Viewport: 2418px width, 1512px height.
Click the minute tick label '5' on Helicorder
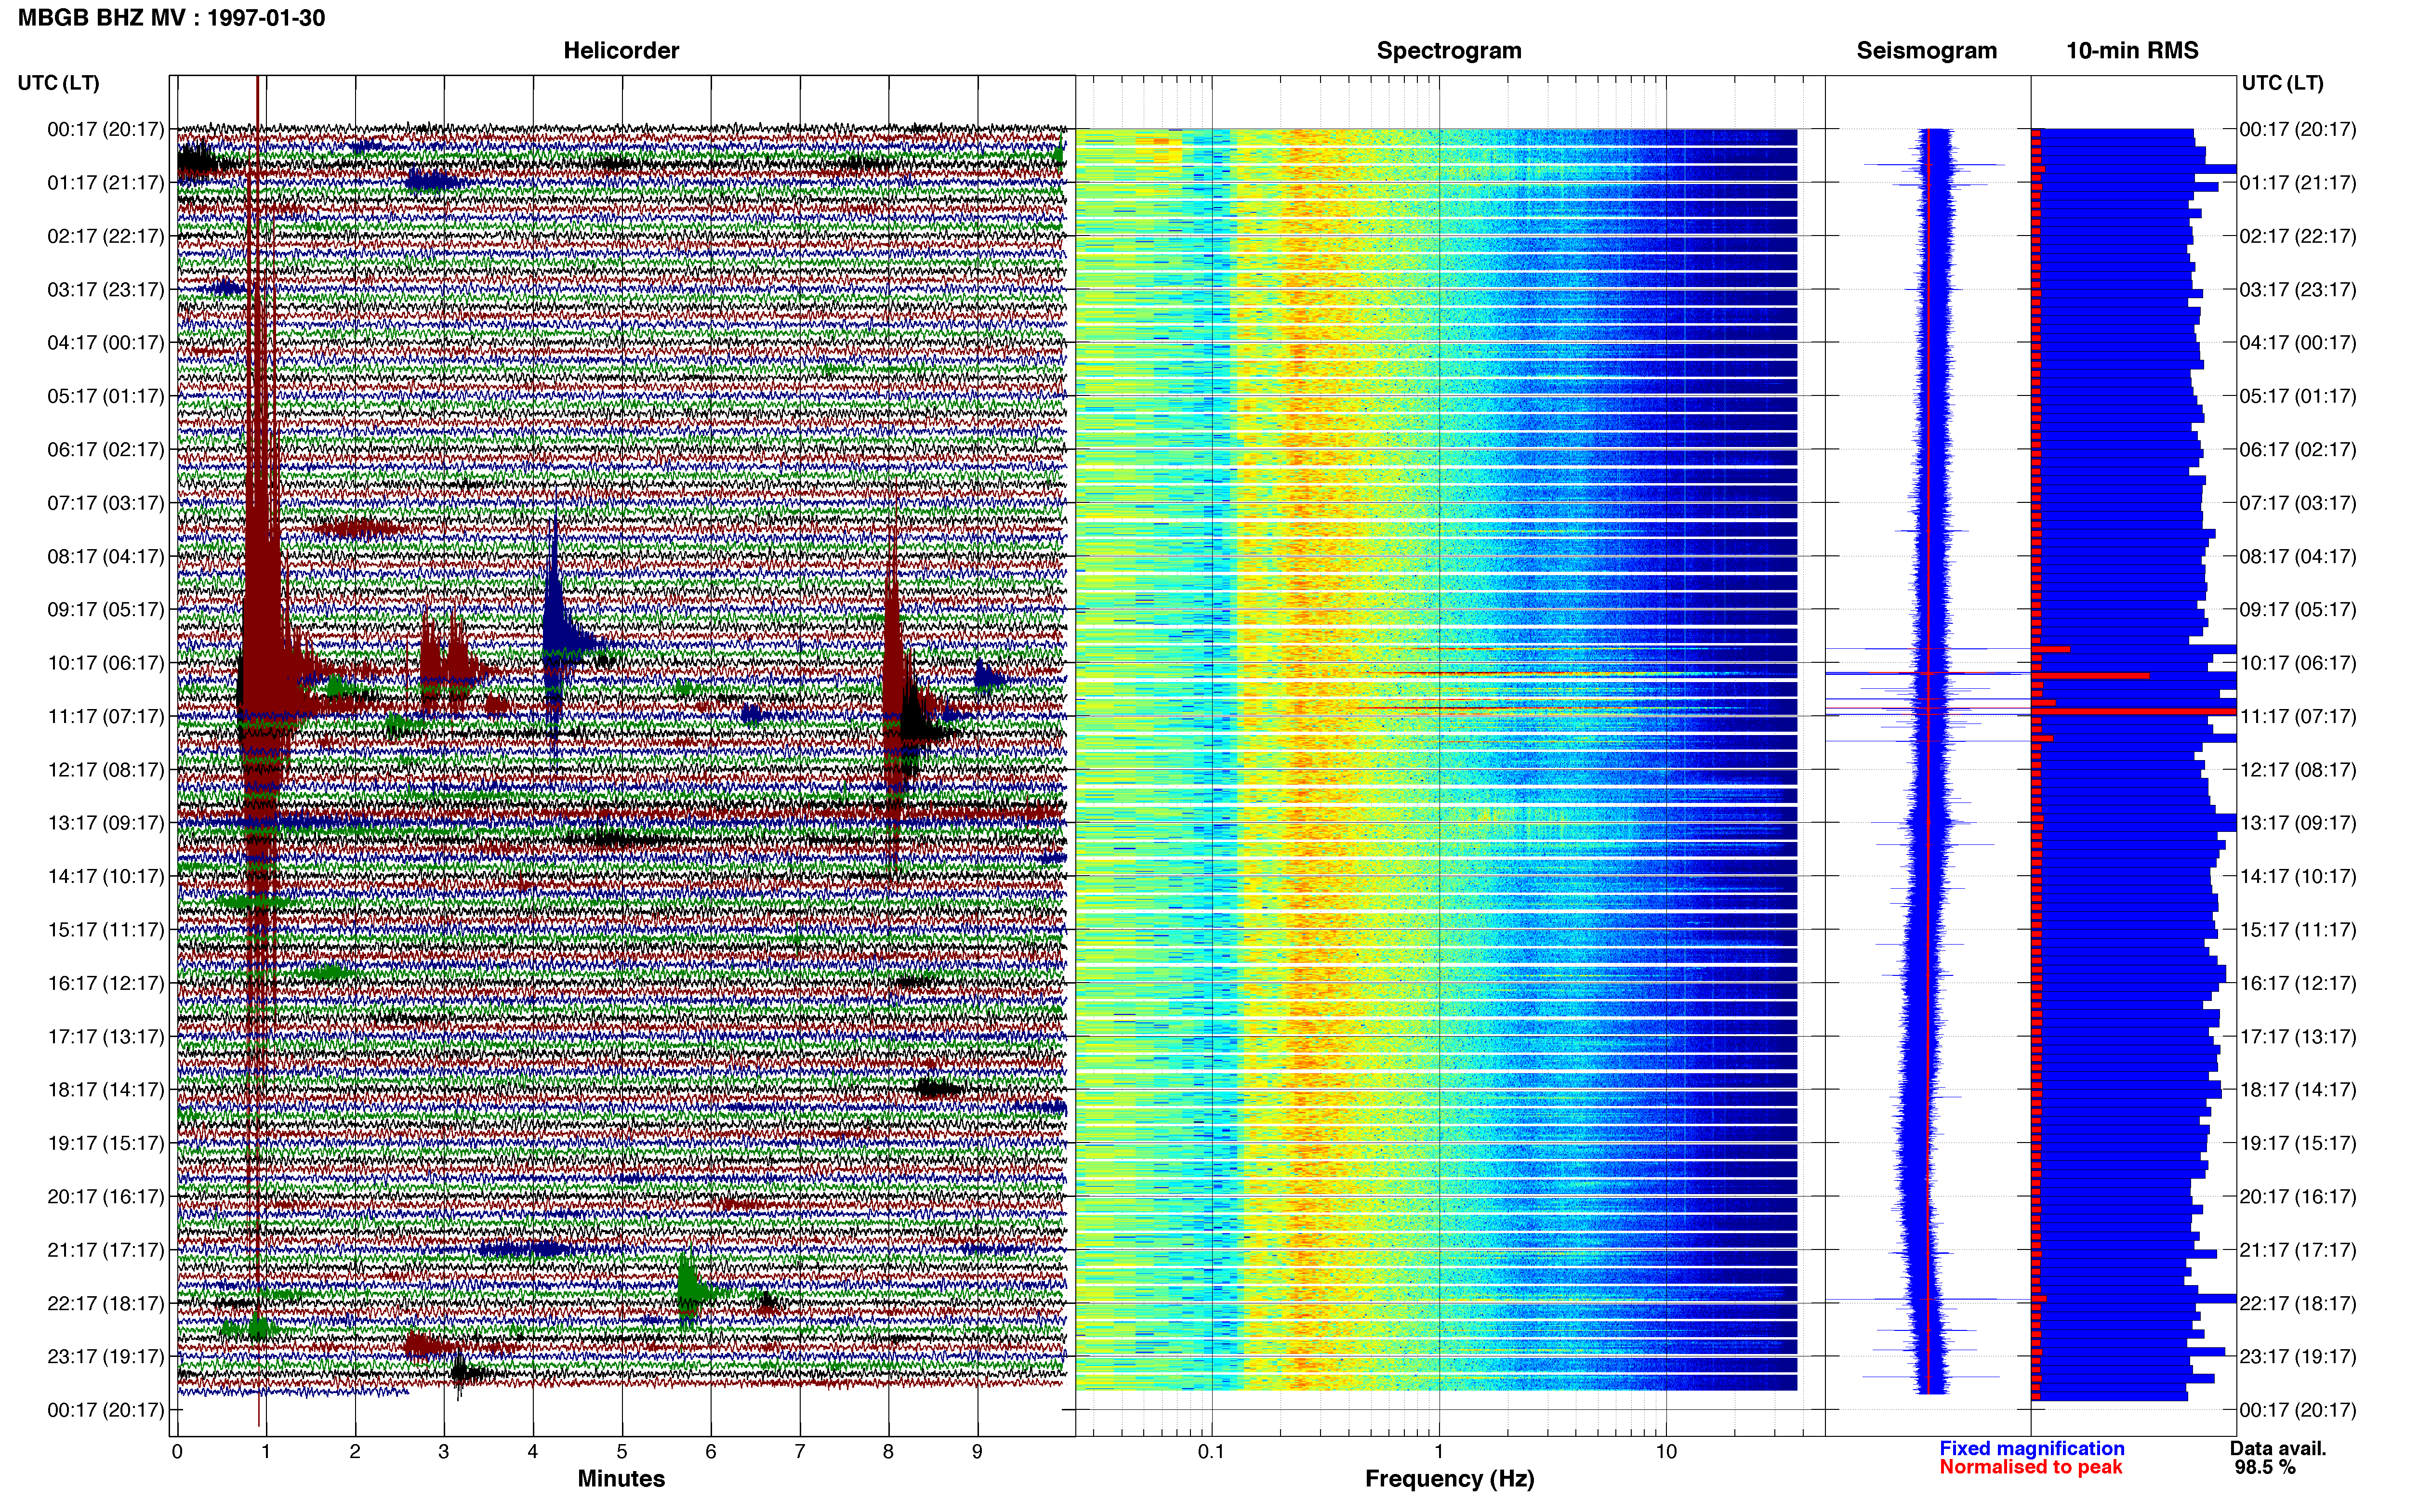pyautogui.click(x=622, y=1451)
